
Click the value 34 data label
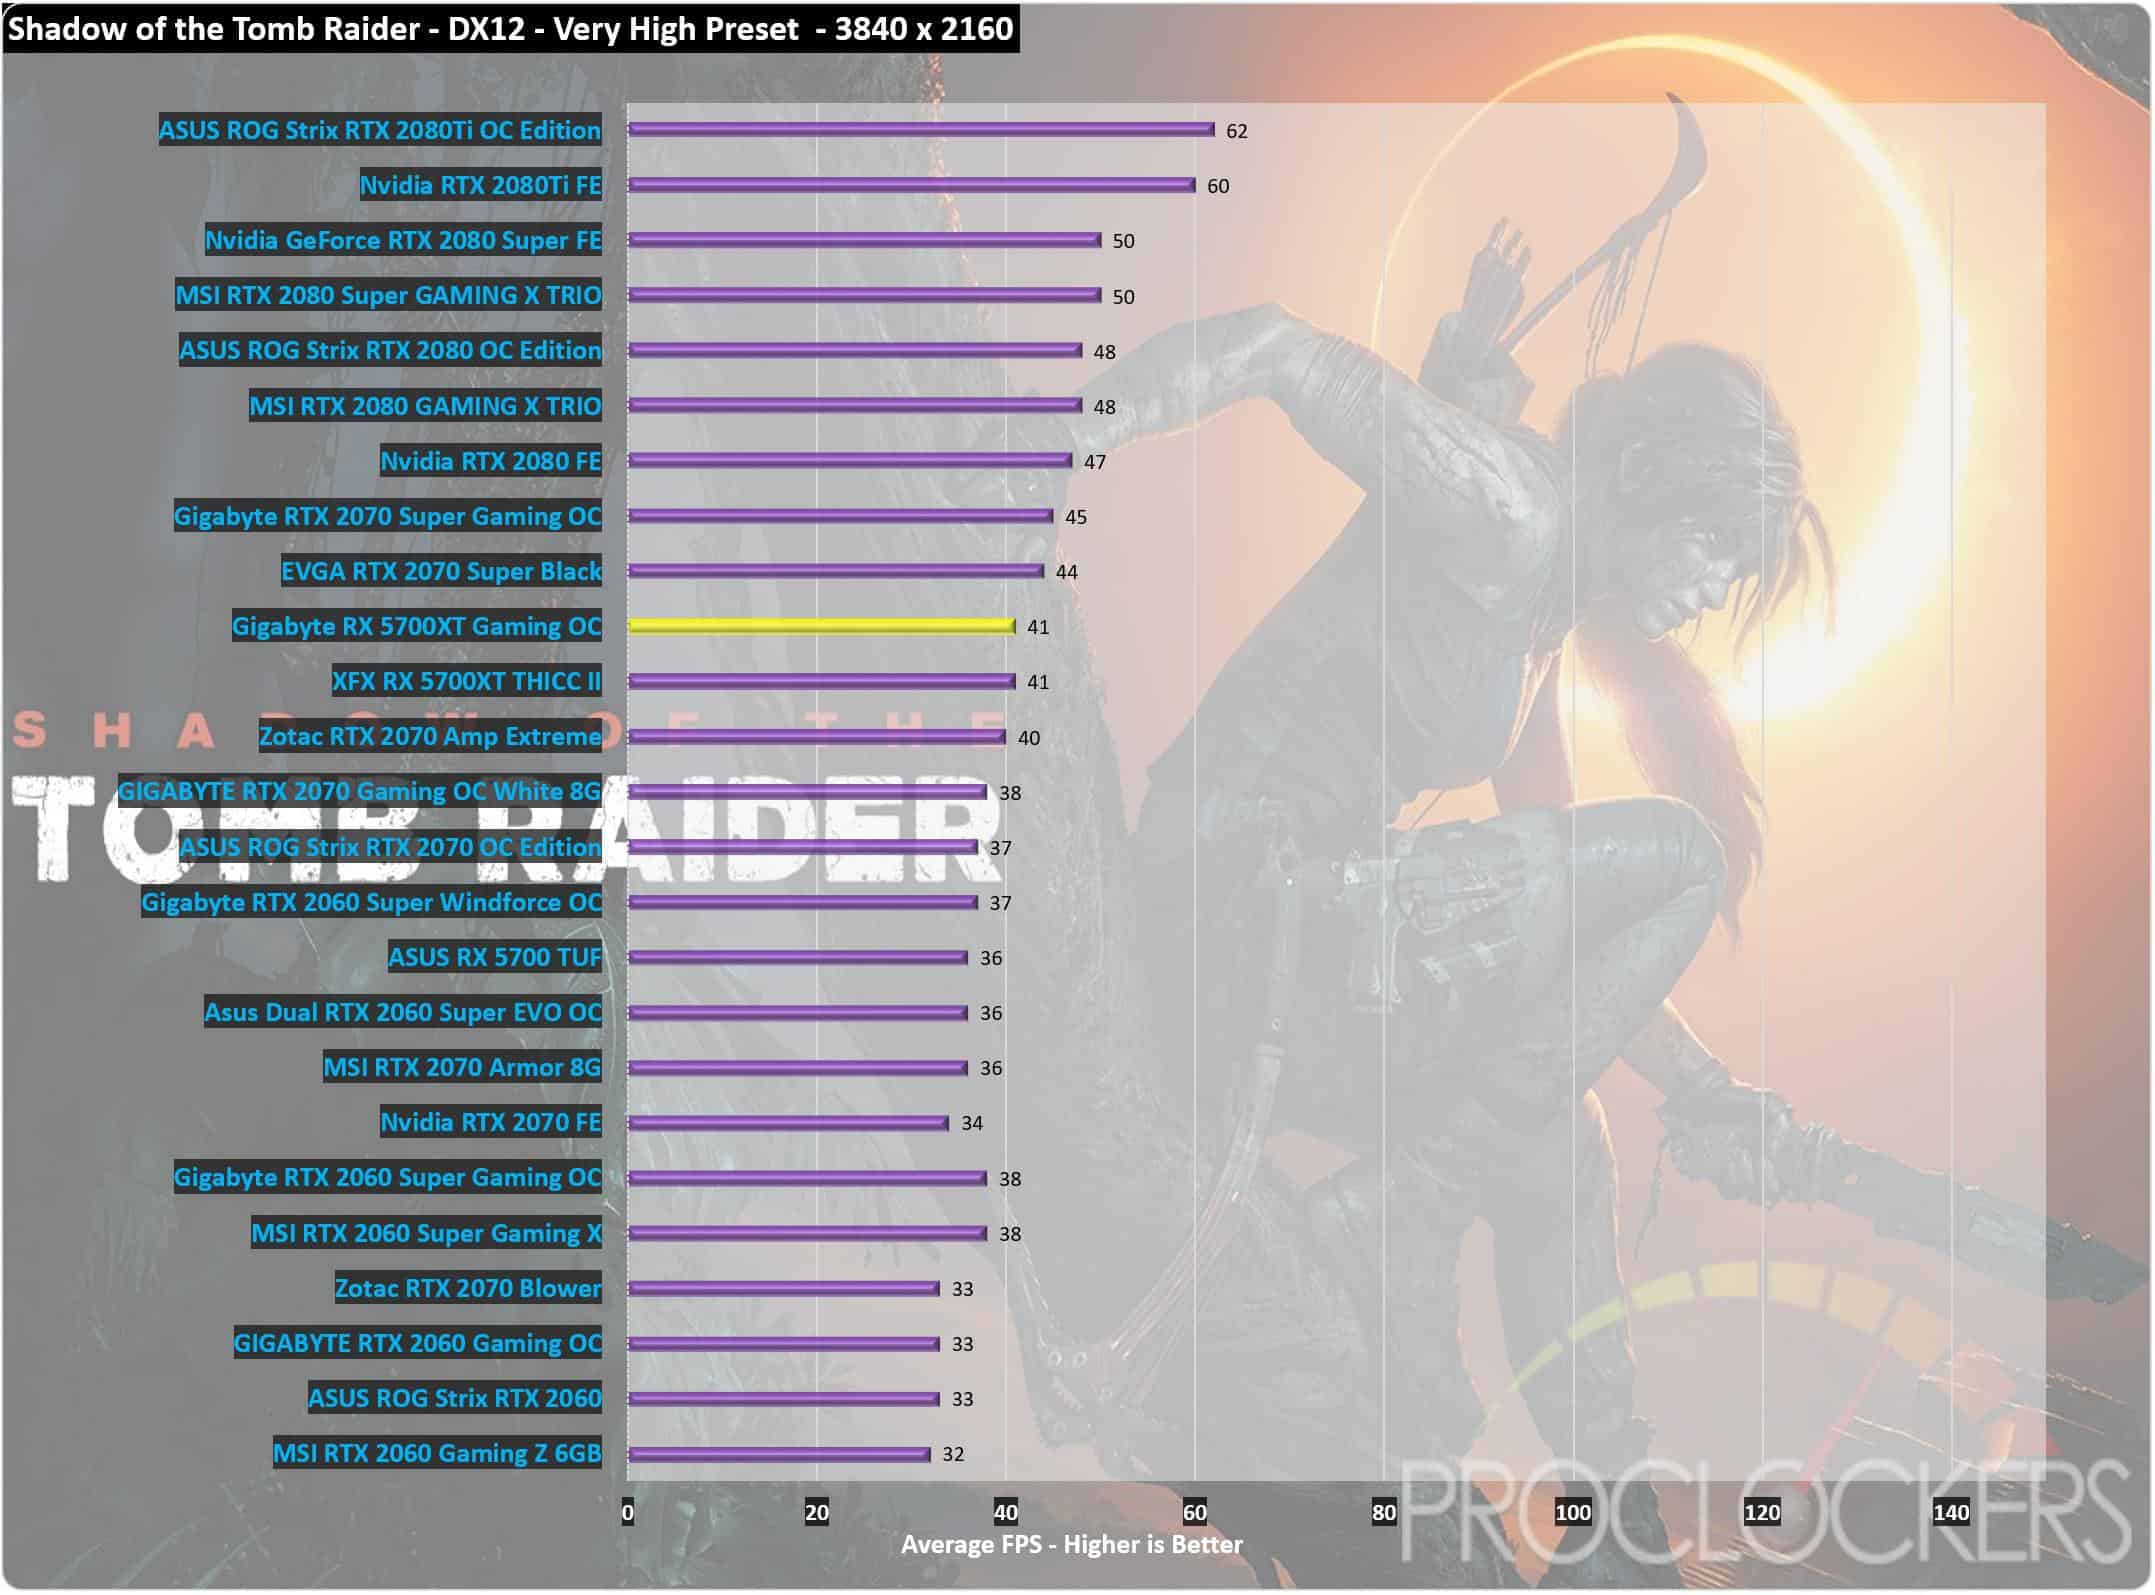pos(972,1124)
